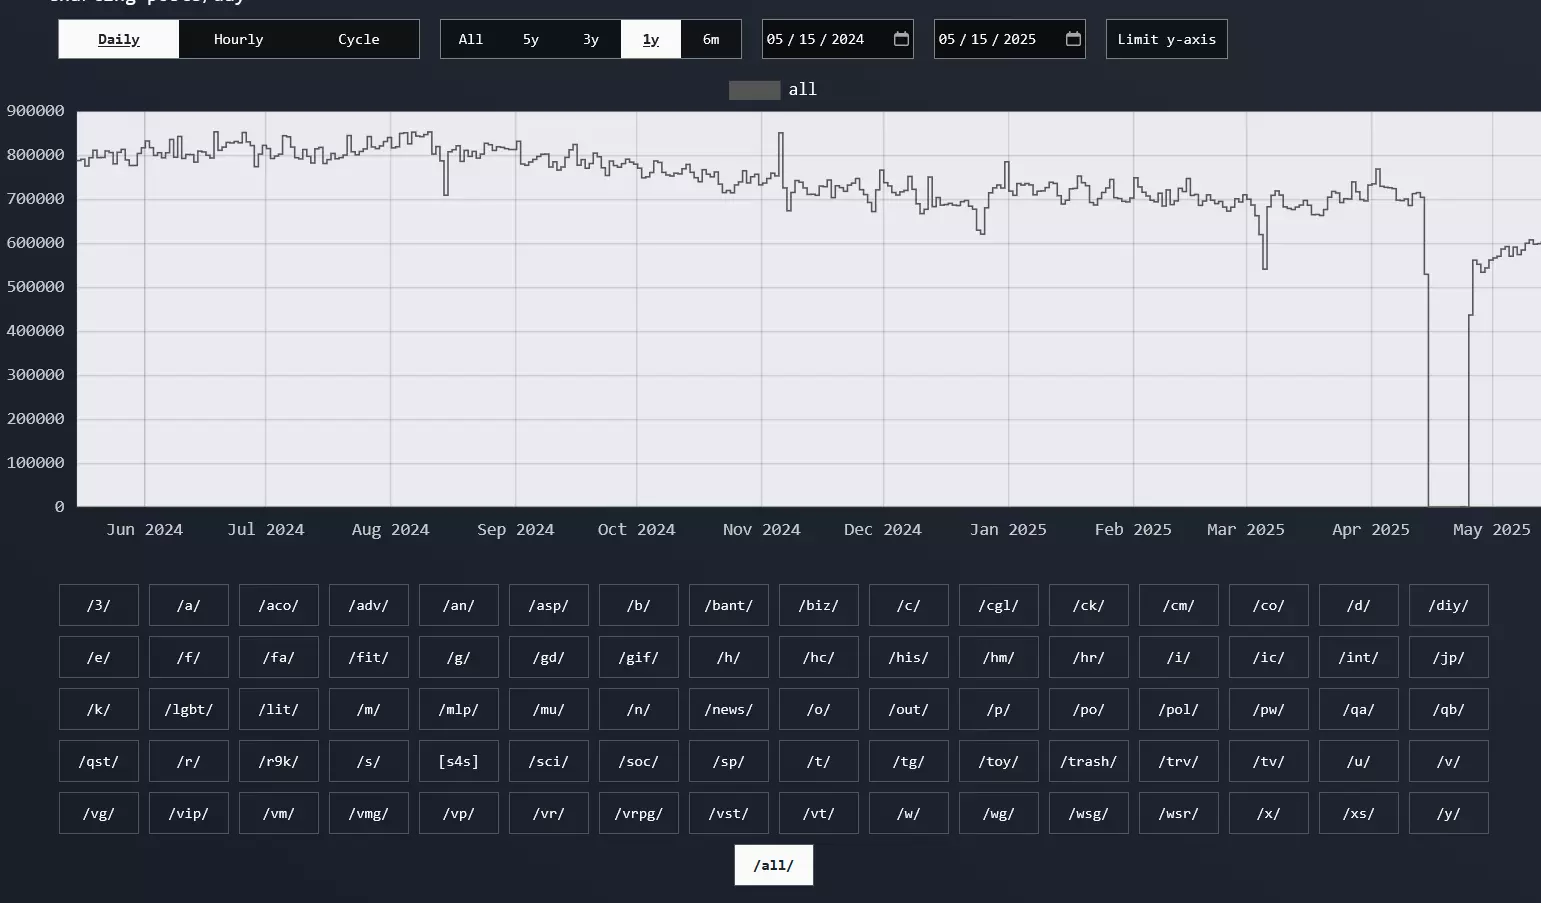Switch to Daily view

point(119,39)
